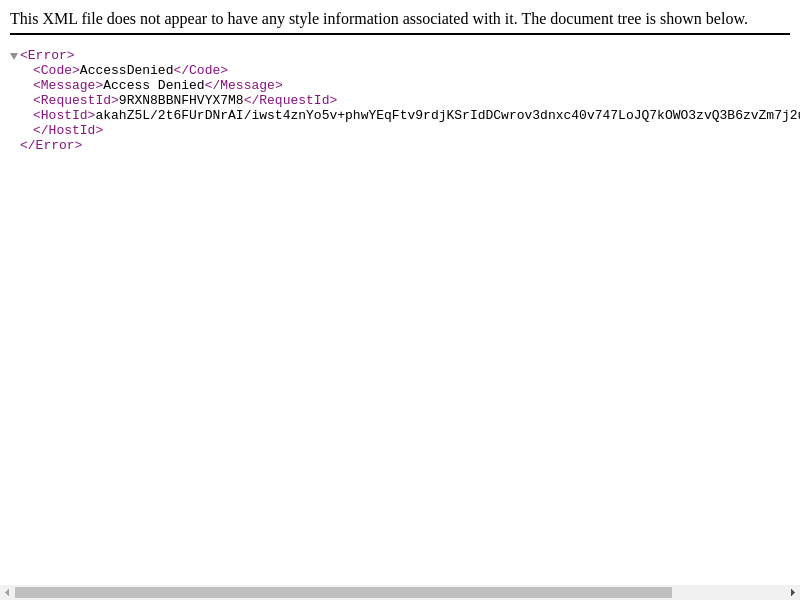Click the 'This XML file' notice text
This screenshot has height=600, width=800.
point(378,19)
